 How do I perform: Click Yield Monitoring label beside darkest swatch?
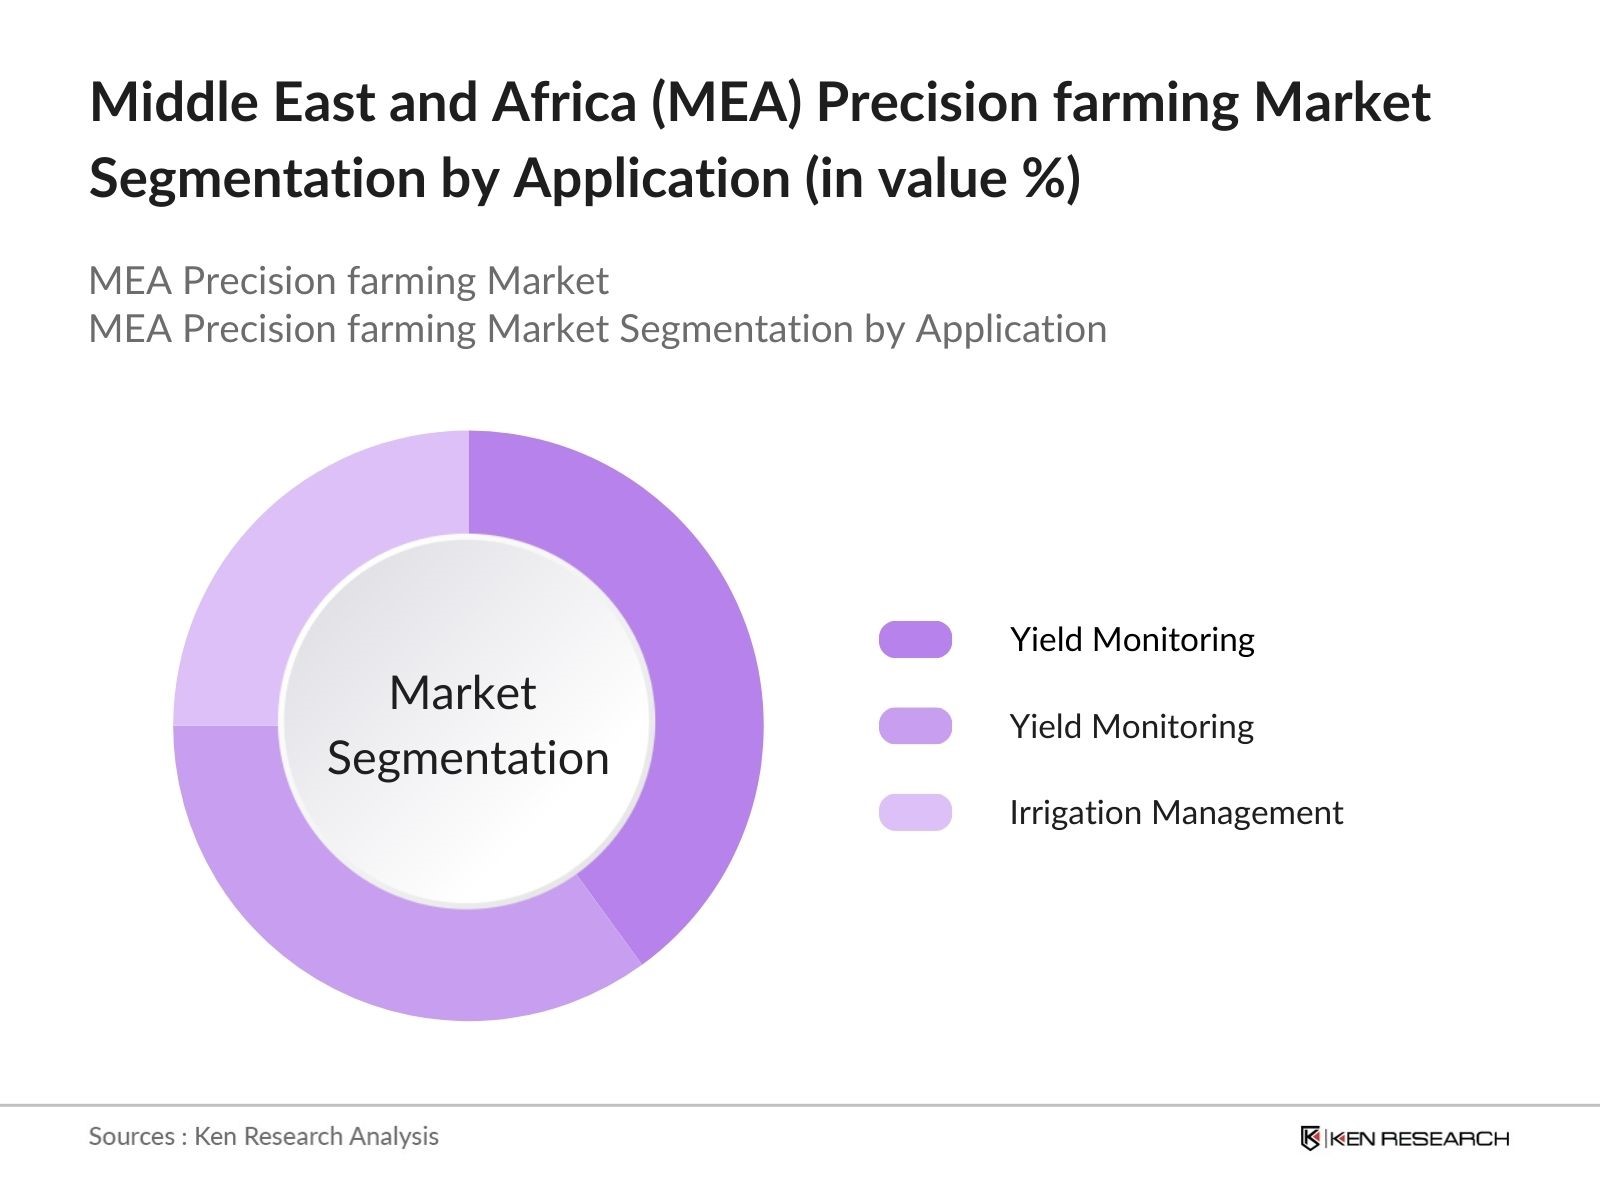pos(1131,639)
